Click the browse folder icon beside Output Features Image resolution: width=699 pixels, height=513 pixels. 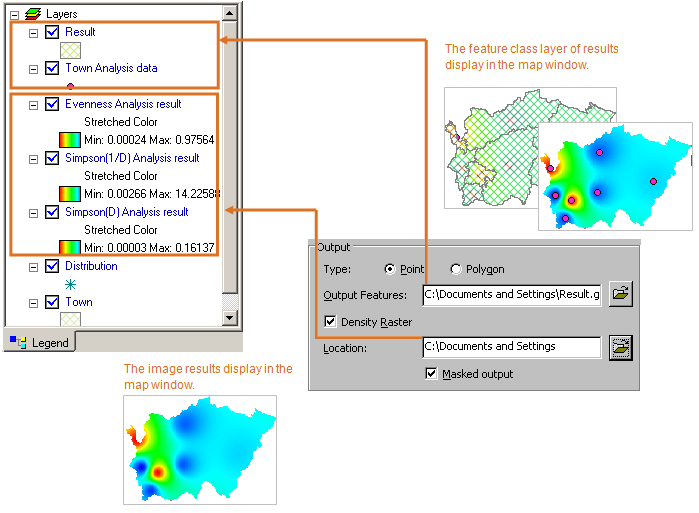(x=621, y=294)
